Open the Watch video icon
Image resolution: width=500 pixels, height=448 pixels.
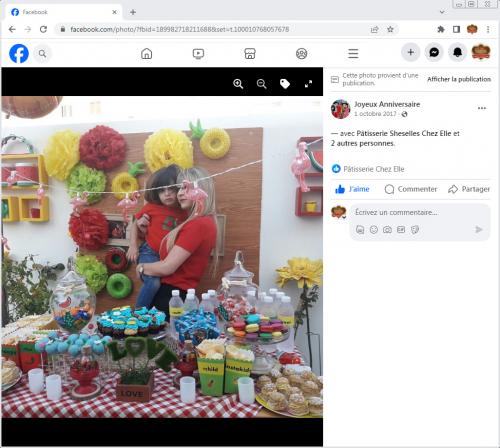pos(198,54)
